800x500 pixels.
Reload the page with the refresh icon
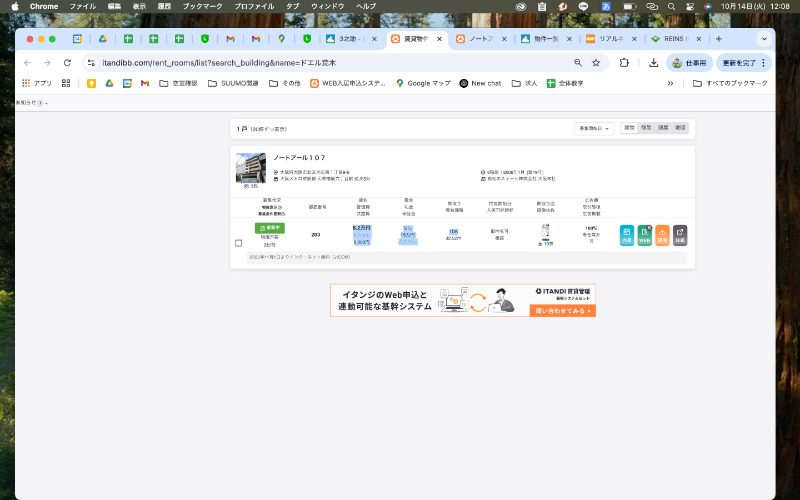click(x=67, y=62)
